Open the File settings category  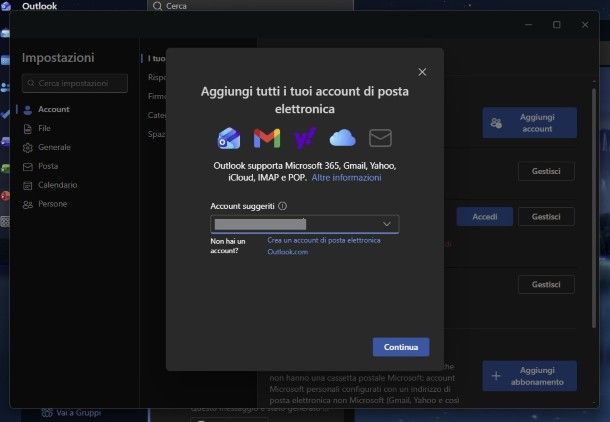45,128
